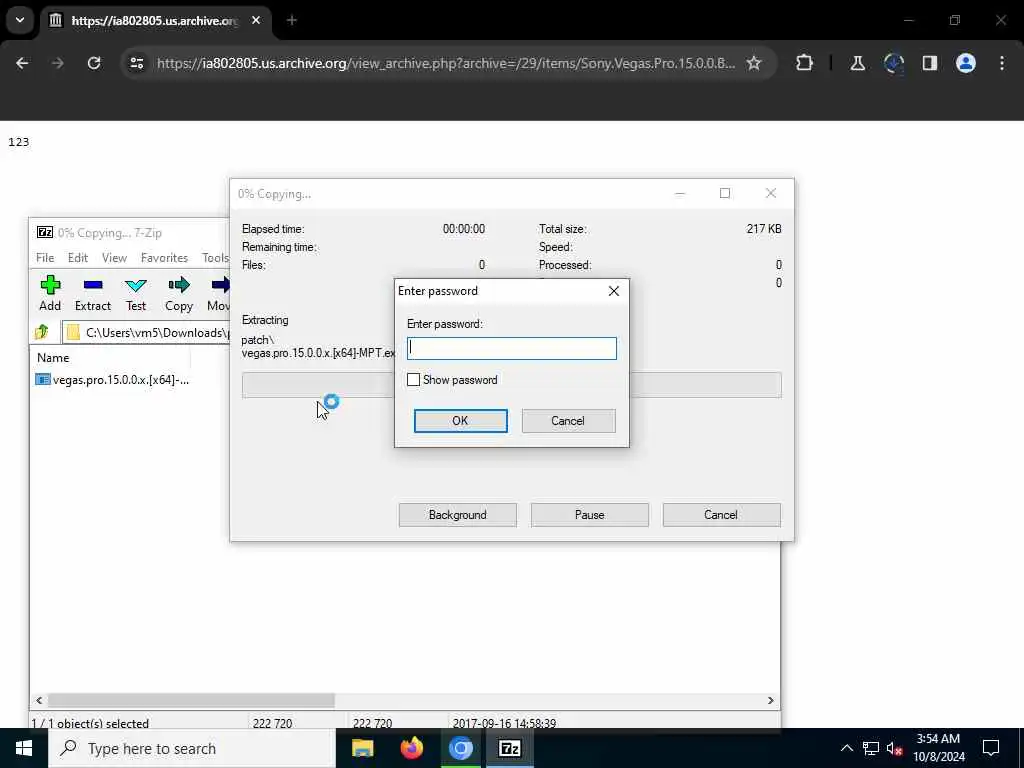
Task: Open the Chrome Labs flask icon
Action: 857,63
